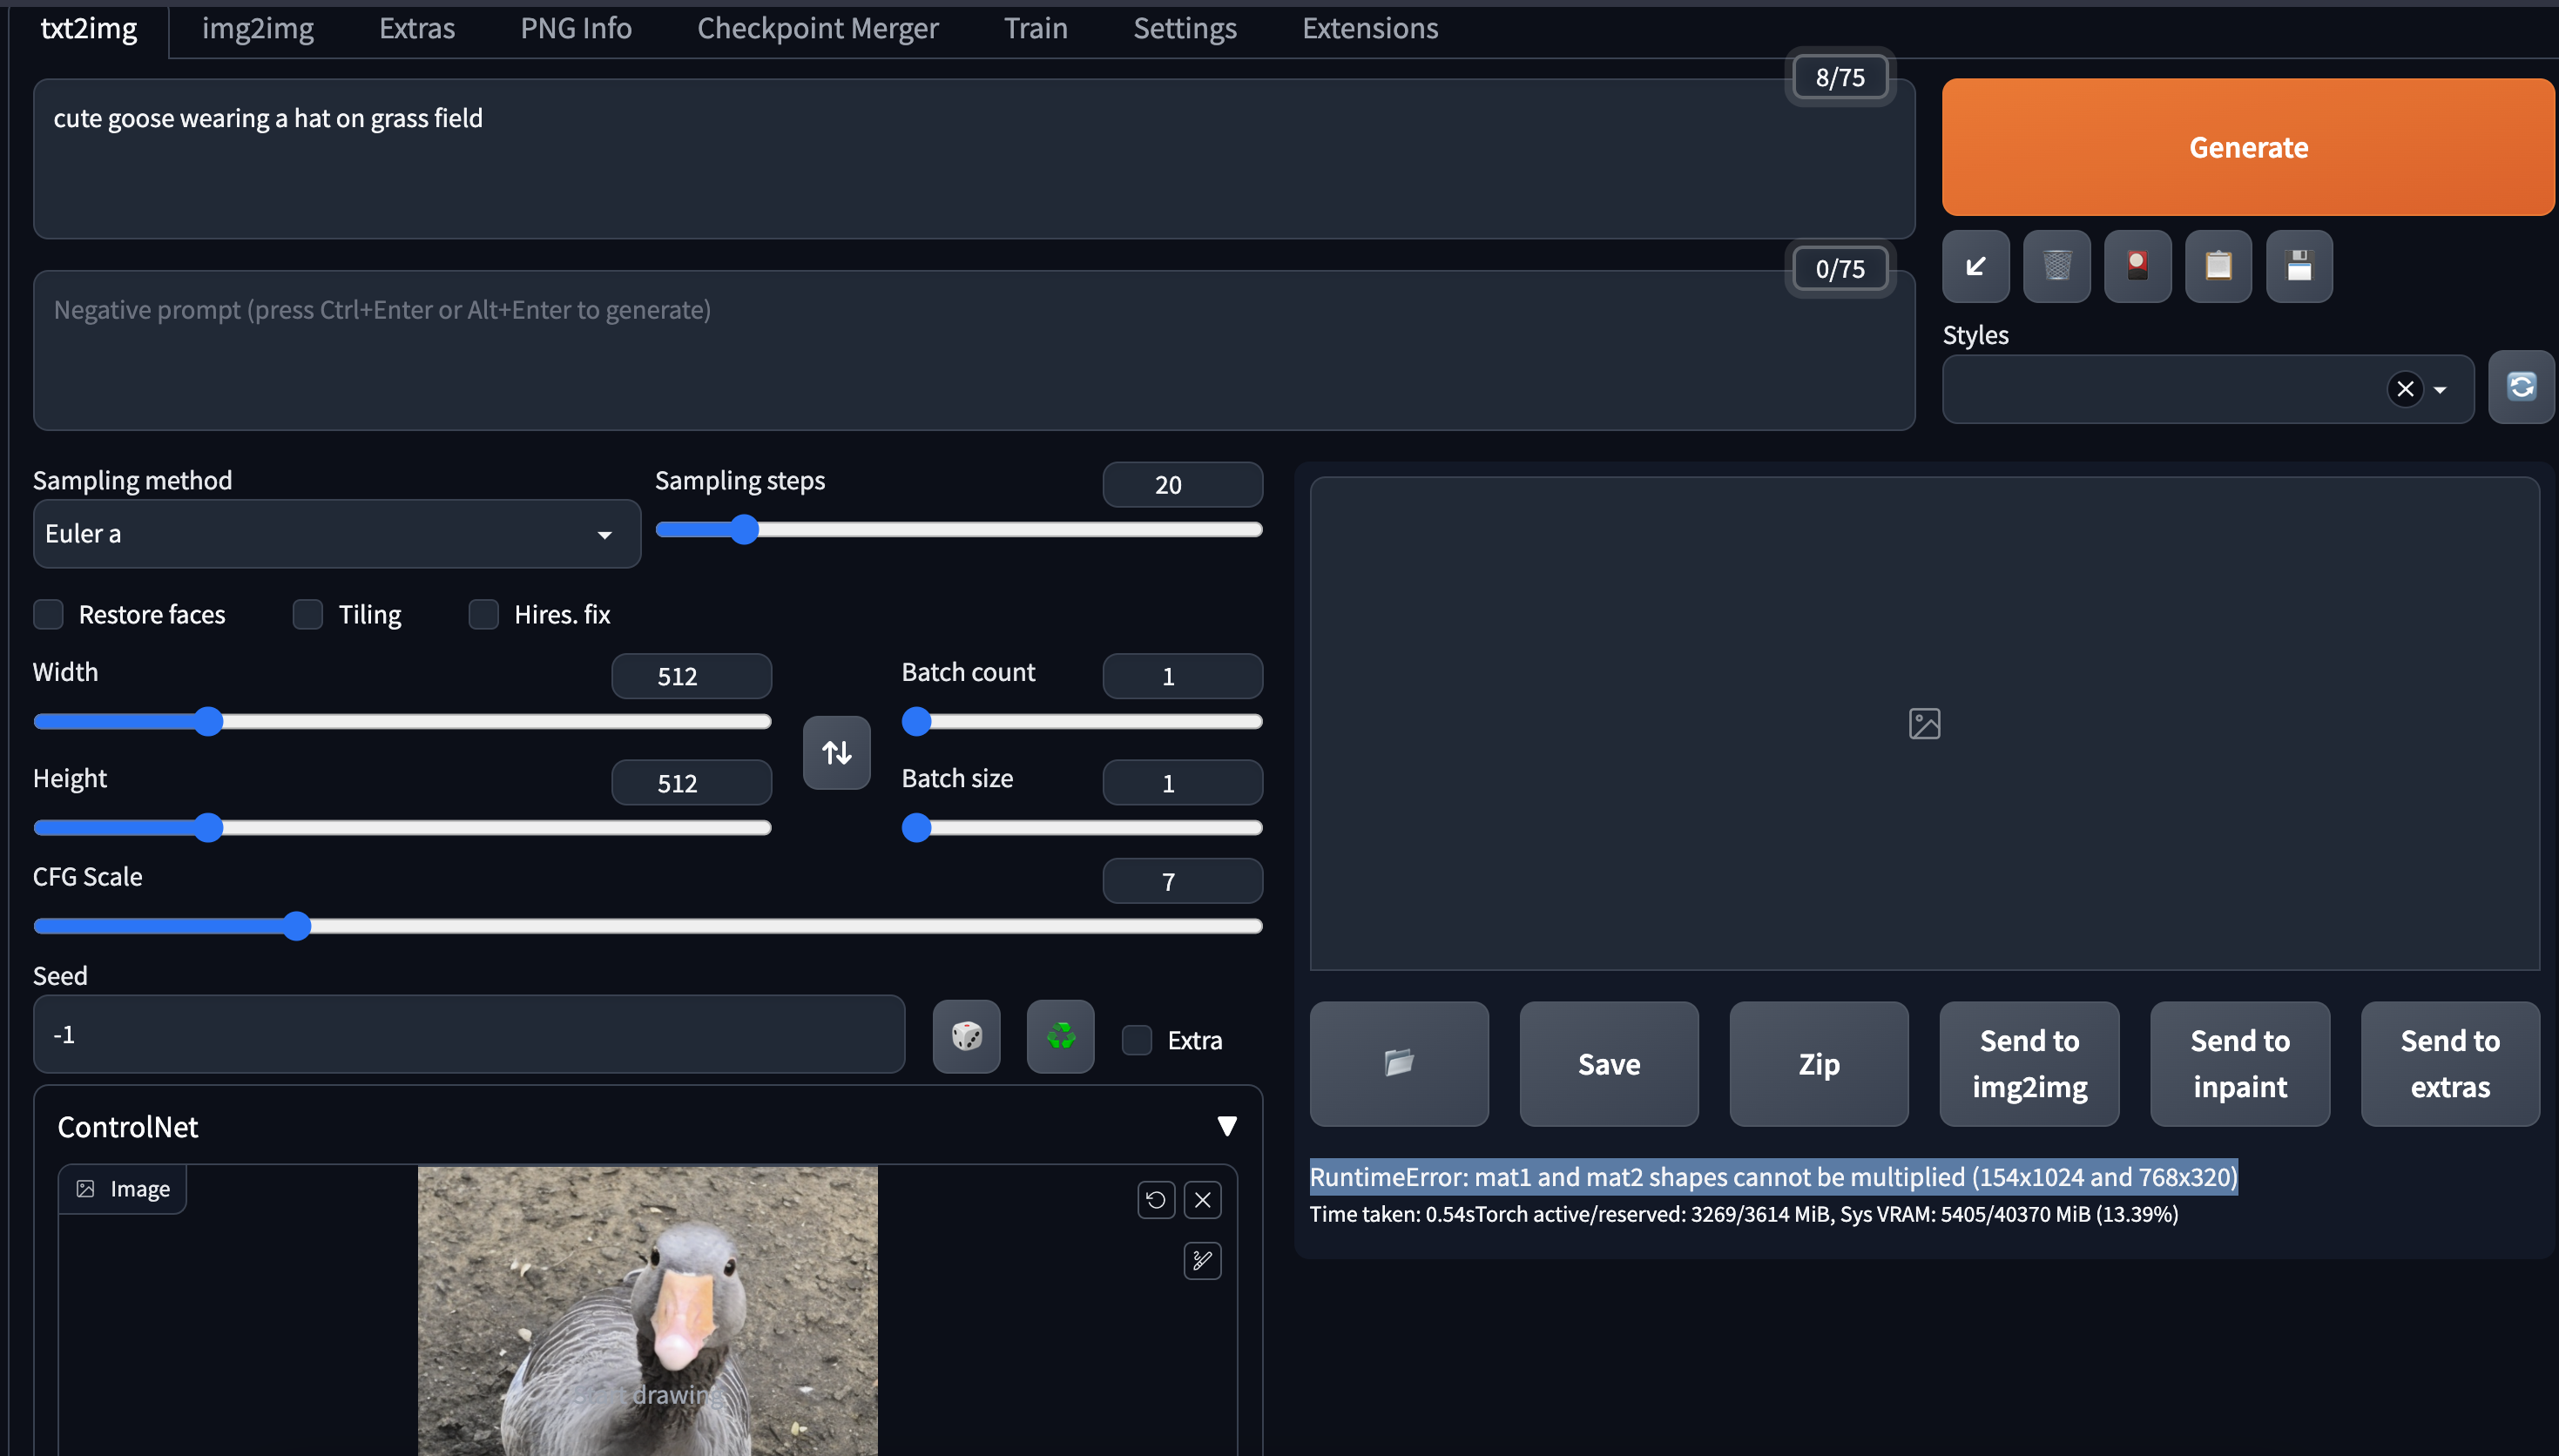2559x1456 pixels.
Task: Click the Zip button
Action: pyautogui.click(x=1819, y=1063)
